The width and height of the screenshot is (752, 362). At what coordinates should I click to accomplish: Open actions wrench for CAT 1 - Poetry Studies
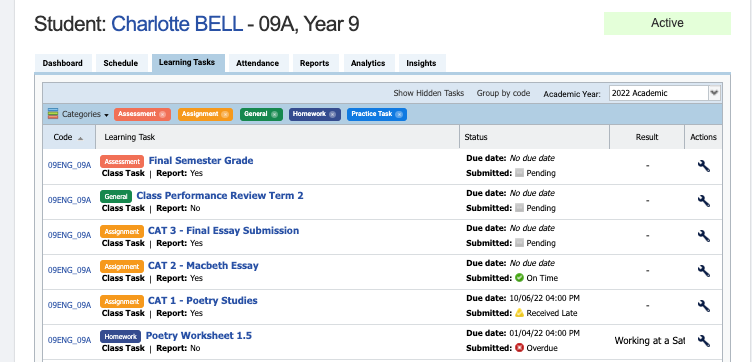704,306
